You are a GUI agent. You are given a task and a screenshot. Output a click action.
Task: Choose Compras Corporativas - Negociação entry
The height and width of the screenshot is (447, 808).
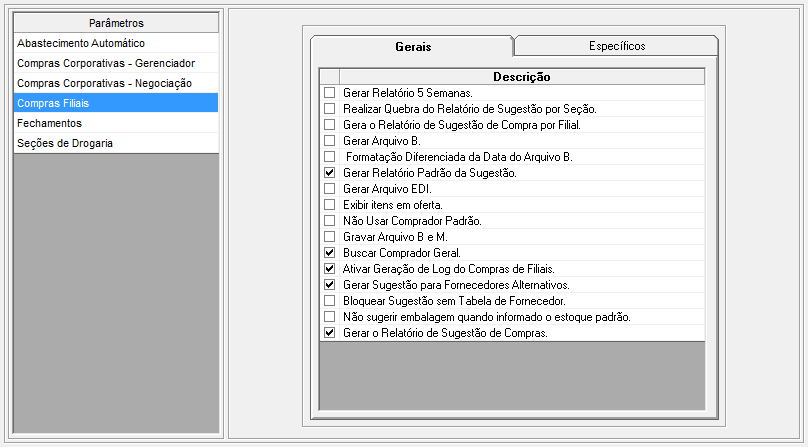pos(104,83)
